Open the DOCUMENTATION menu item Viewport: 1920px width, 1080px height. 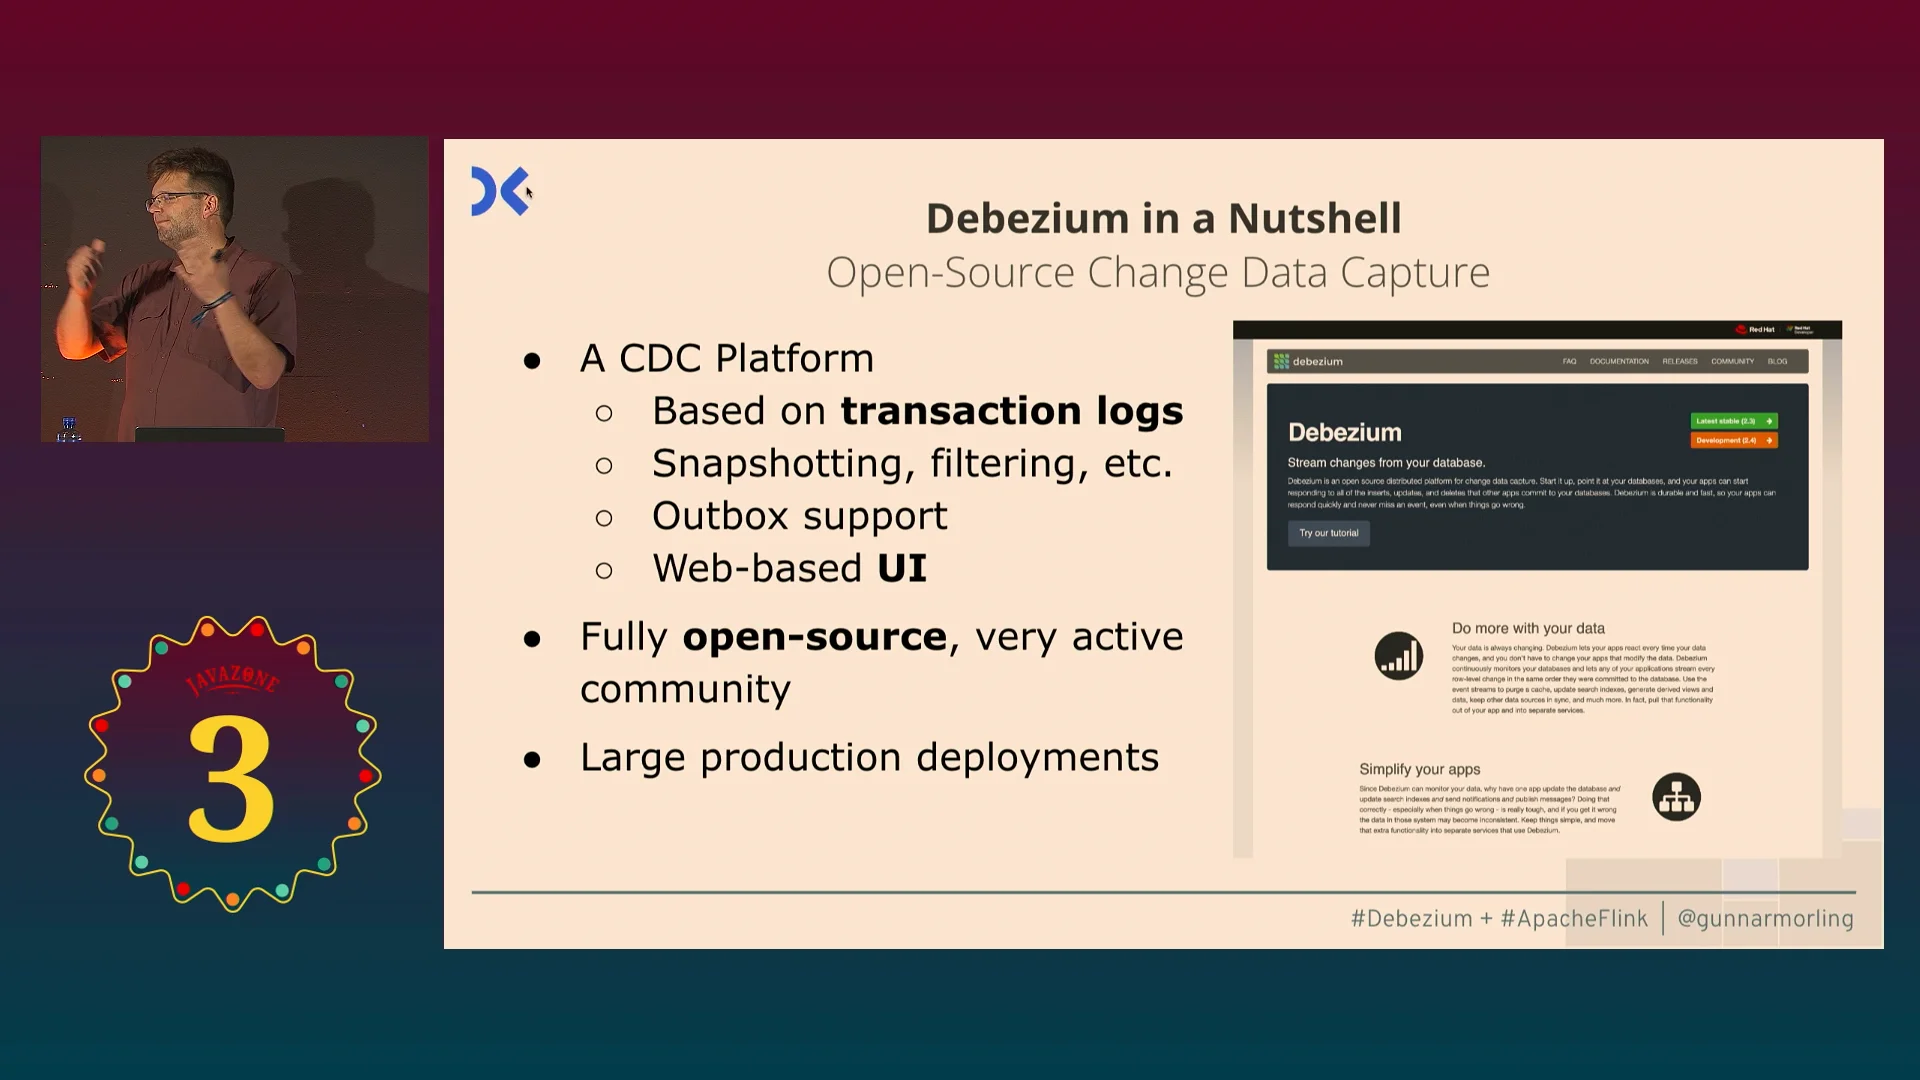coord(1619,362)
